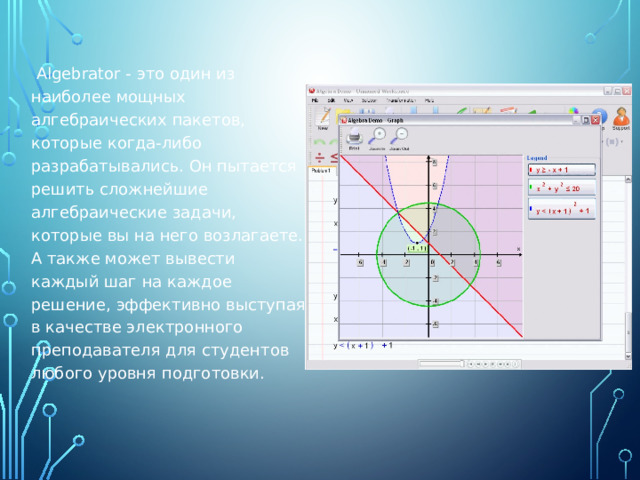Viewport: 640px width, 480px height.
Task: Click the worksheet scrollbar down arrow
Action: [628, 356]
